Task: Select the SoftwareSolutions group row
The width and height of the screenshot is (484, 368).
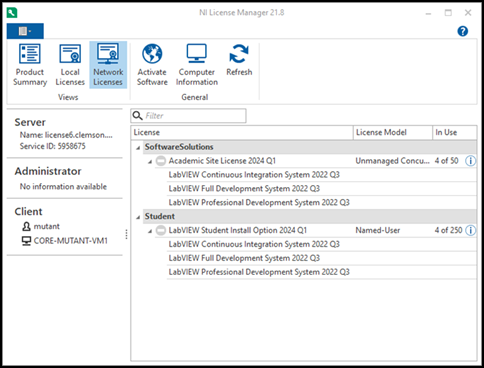Action: [310, 147]
